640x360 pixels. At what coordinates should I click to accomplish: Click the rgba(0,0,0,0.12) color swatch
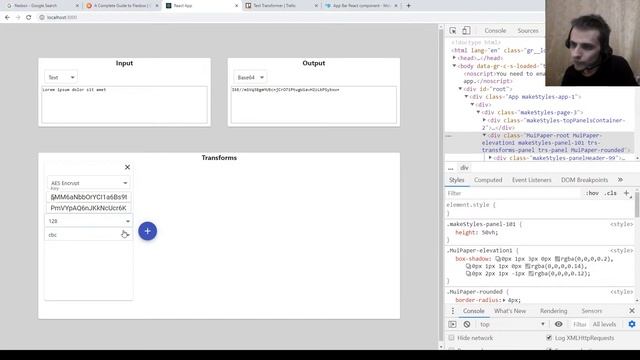pos(531,273)
